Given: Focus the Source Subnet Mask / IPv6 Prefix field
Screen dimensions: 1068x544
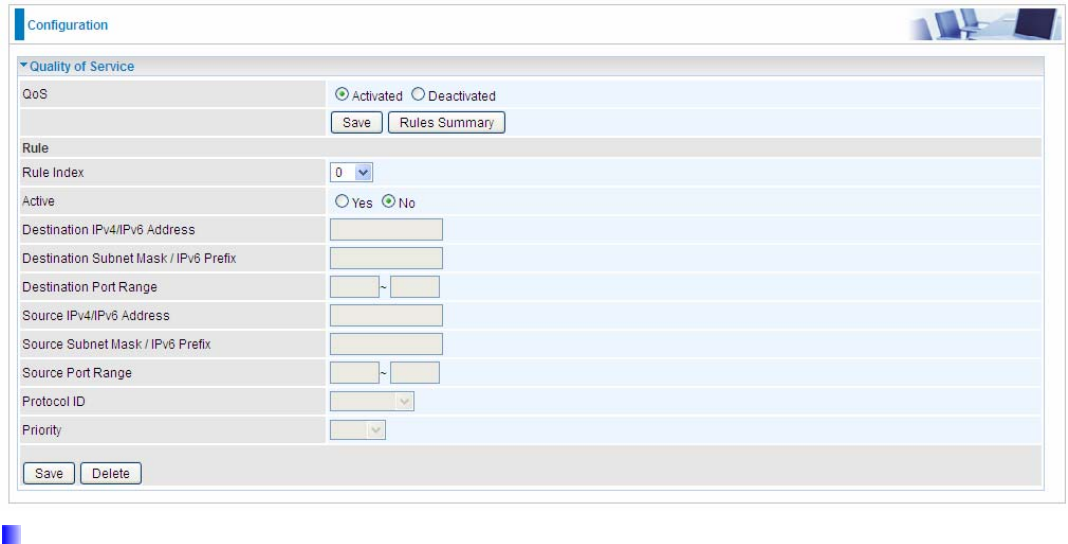Looking at the screenshot, I should click(x=386, y=345).
